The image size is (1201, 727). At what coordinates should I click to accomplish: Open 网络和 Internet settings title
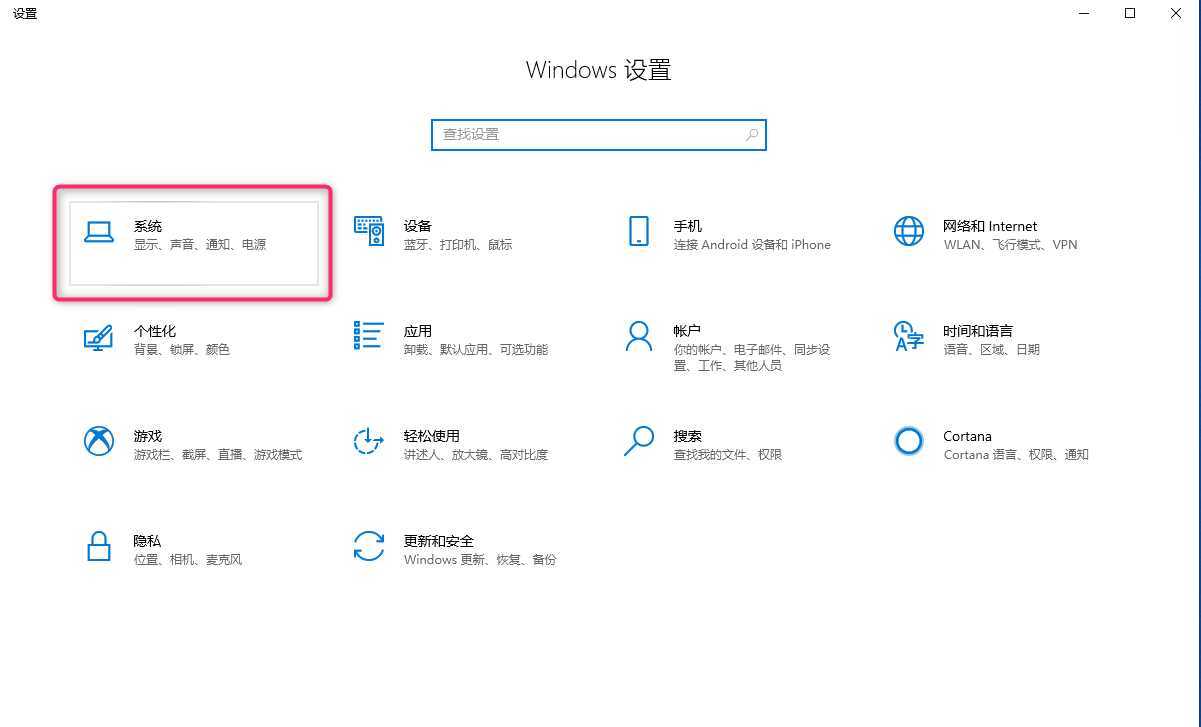(x=990, y=226)
